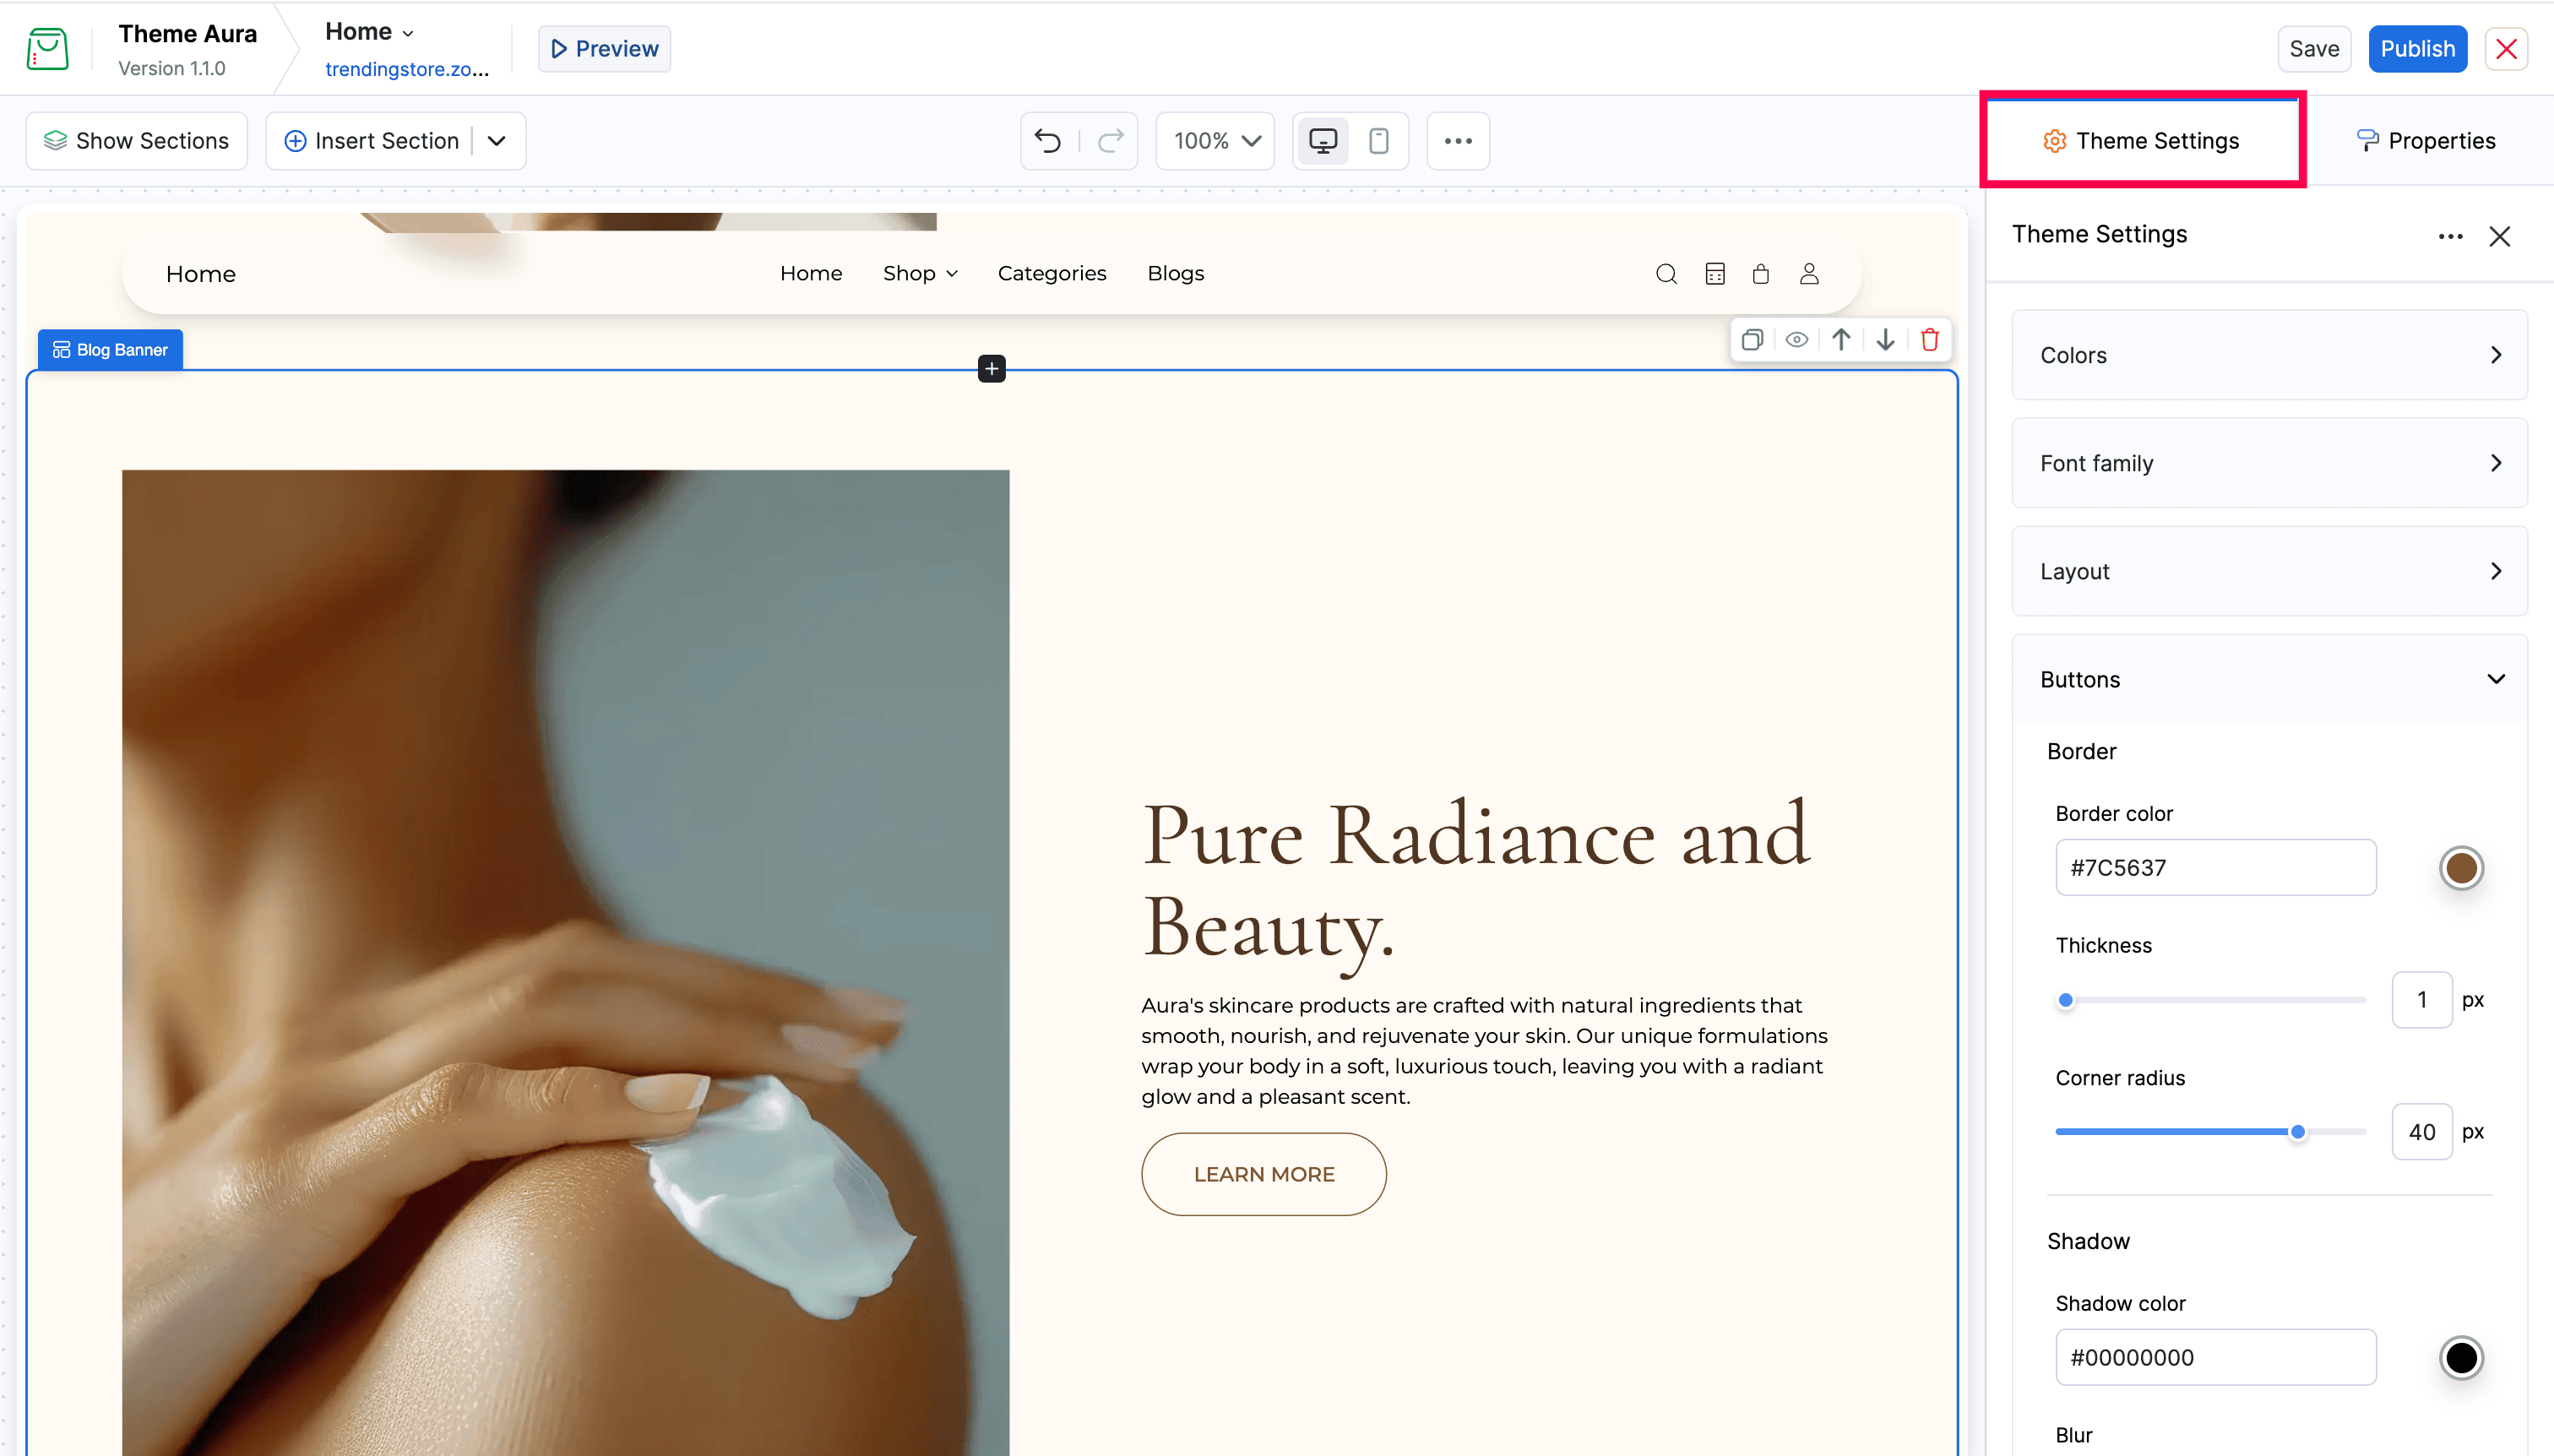Close the editor with red X
Viewport: 2554px width, 1456px height.
[2506, 48]
